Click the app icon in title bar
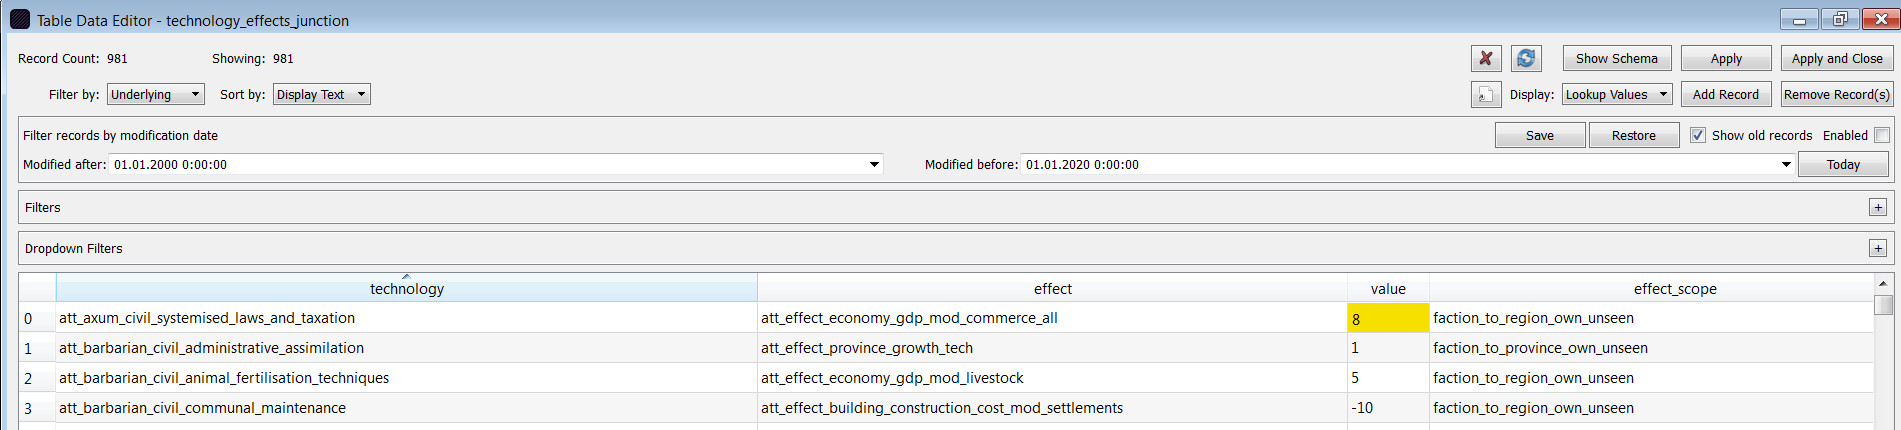Viewport: 1901px width, 430px height. coord(19,19)
